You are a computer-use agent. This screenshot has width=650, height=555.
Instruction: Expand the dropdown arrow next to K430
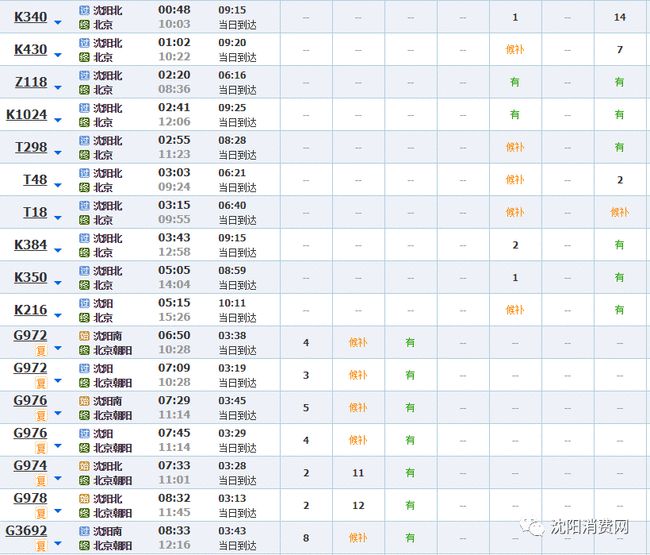pos(58,55)
